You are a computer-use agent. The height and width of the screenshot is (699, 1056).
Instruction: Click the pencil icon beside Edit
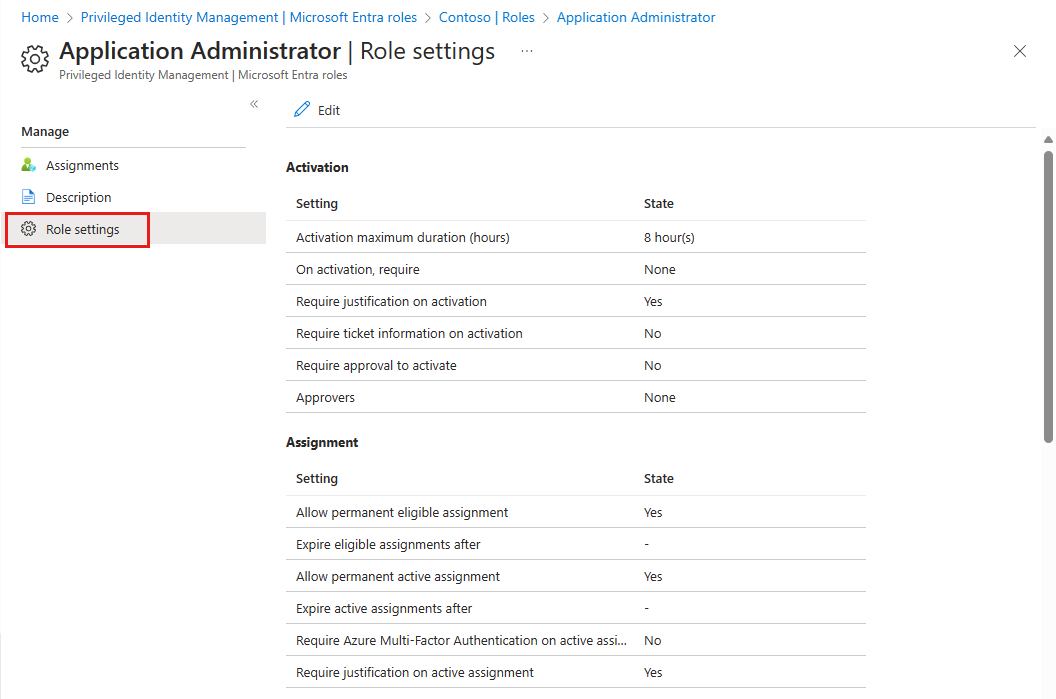pos(302,109)
